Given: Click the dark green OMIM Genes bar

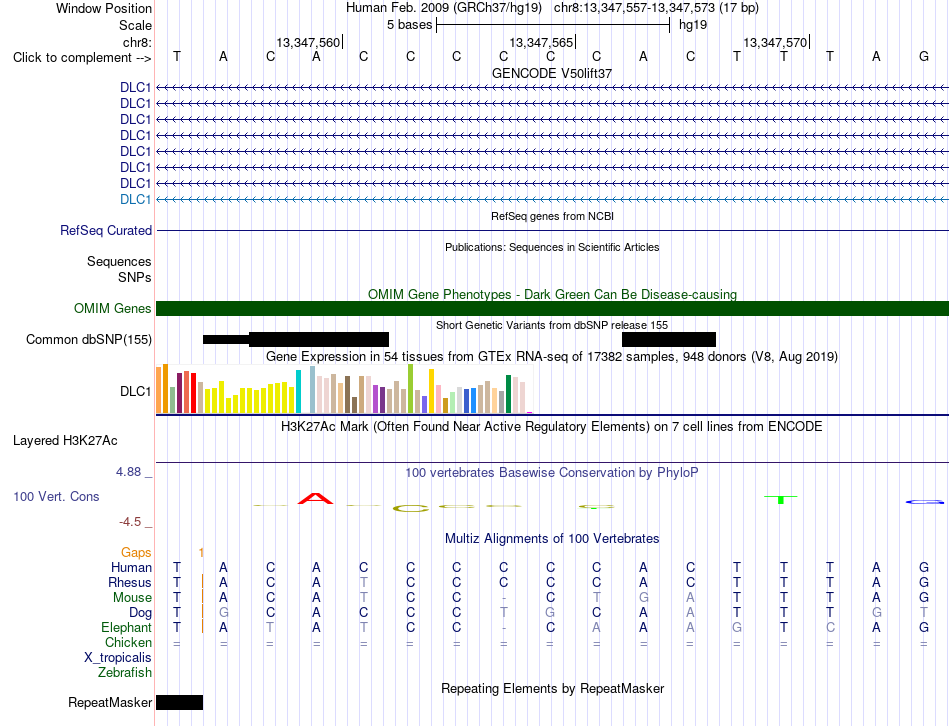Looking at the screenshot, I should pos(553,308).
